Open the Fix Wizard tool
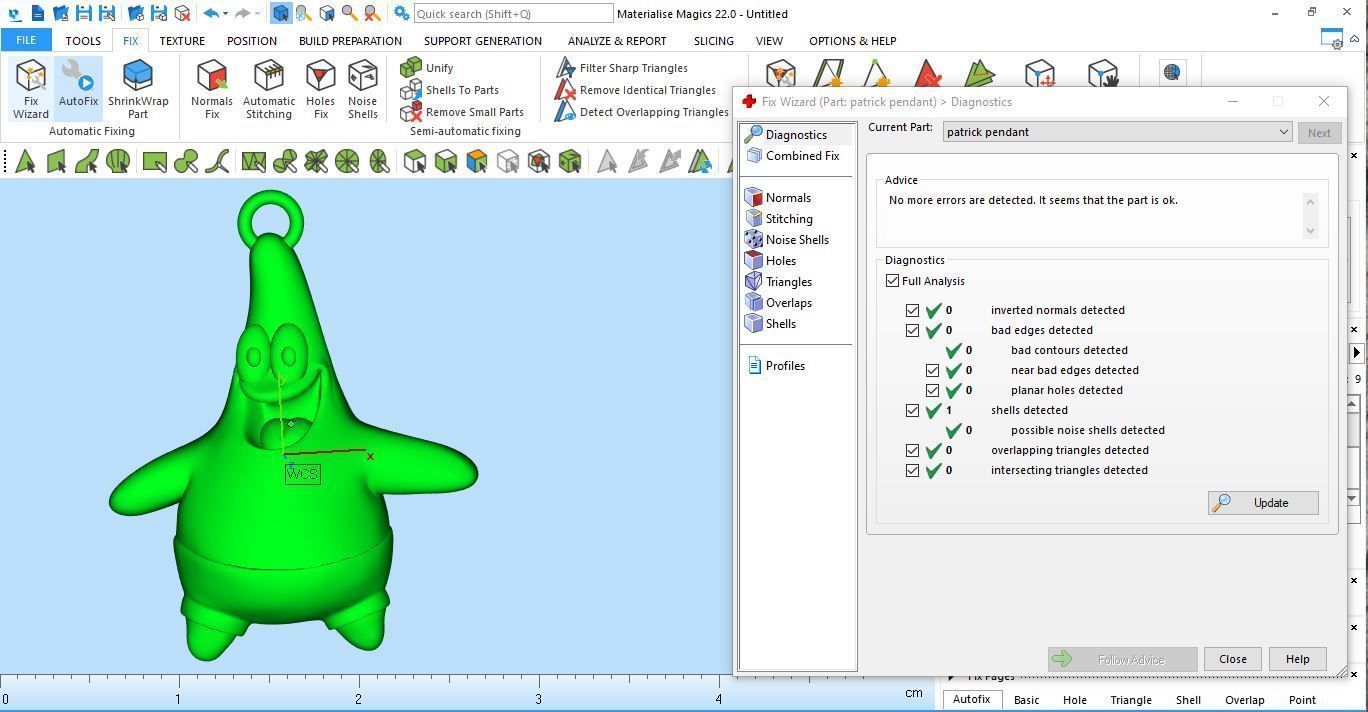1368x712 pixels. 31,90
